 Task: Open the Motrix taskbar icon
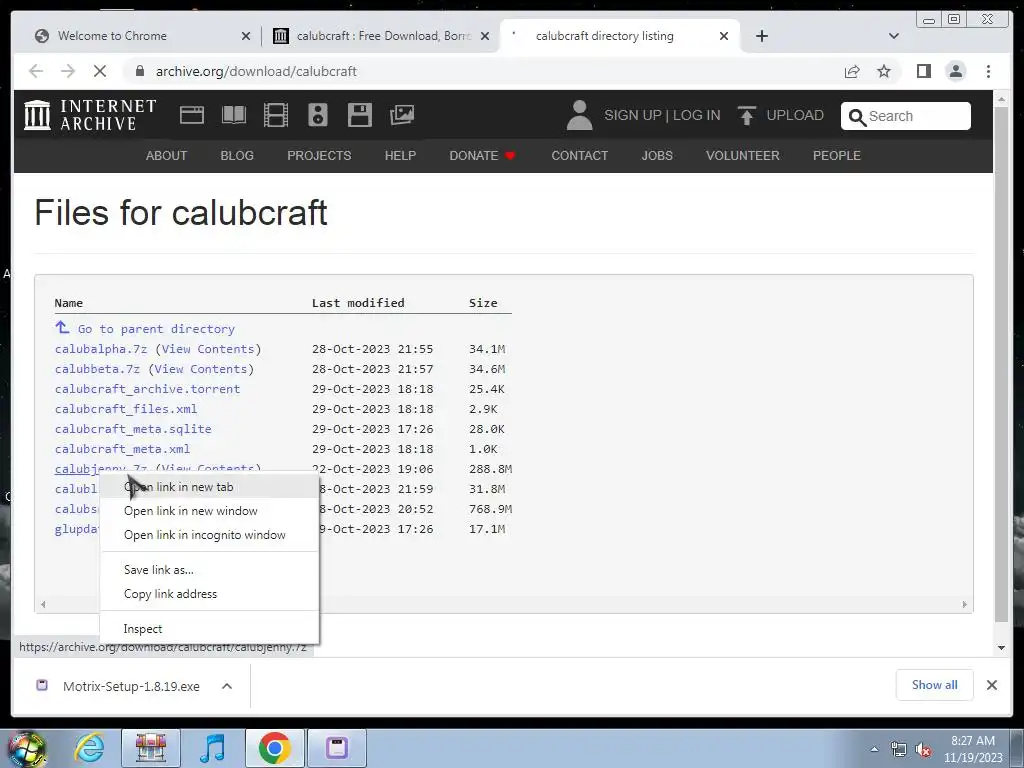coord(337,748)
